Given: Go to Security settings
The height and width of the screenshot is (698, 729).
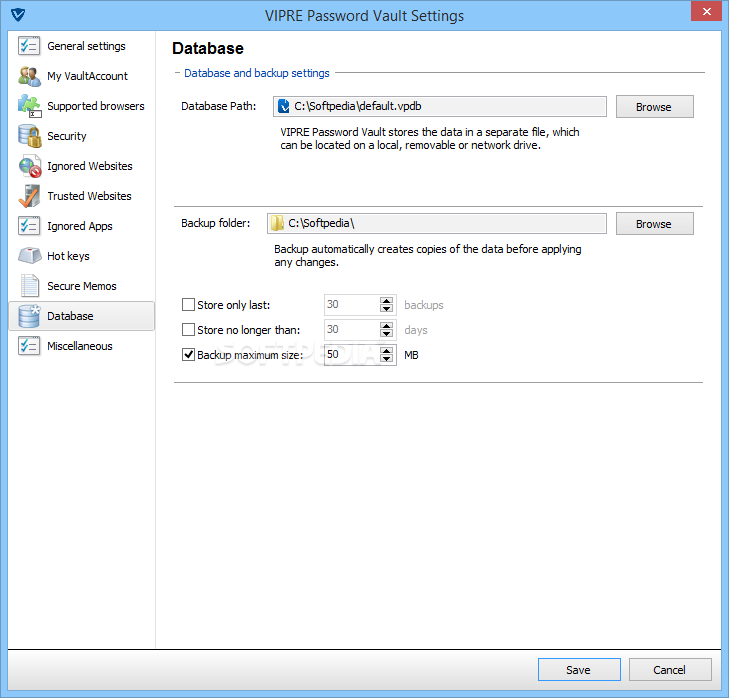Looking at the screenshot, I should coord(81,136).
